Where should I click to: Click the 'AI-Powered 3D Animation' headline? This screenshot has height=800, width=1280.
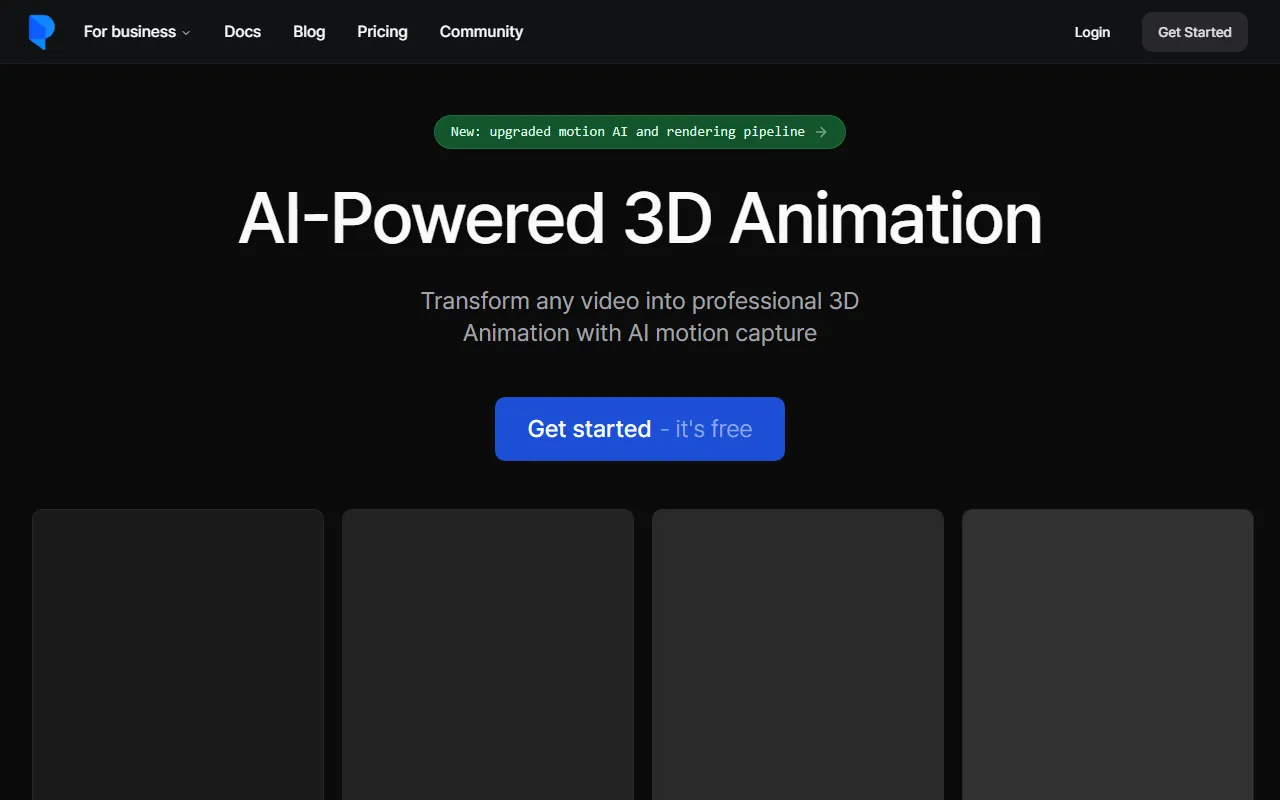pos(640,218)
